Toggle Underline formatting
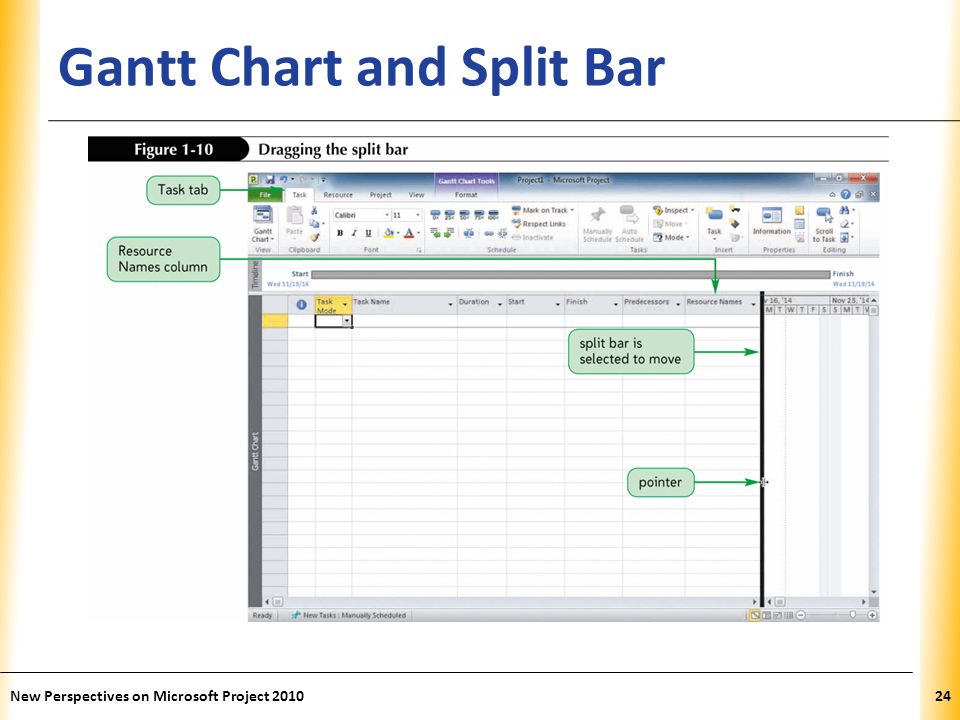960x720 pixels. (x=368, y=233)
